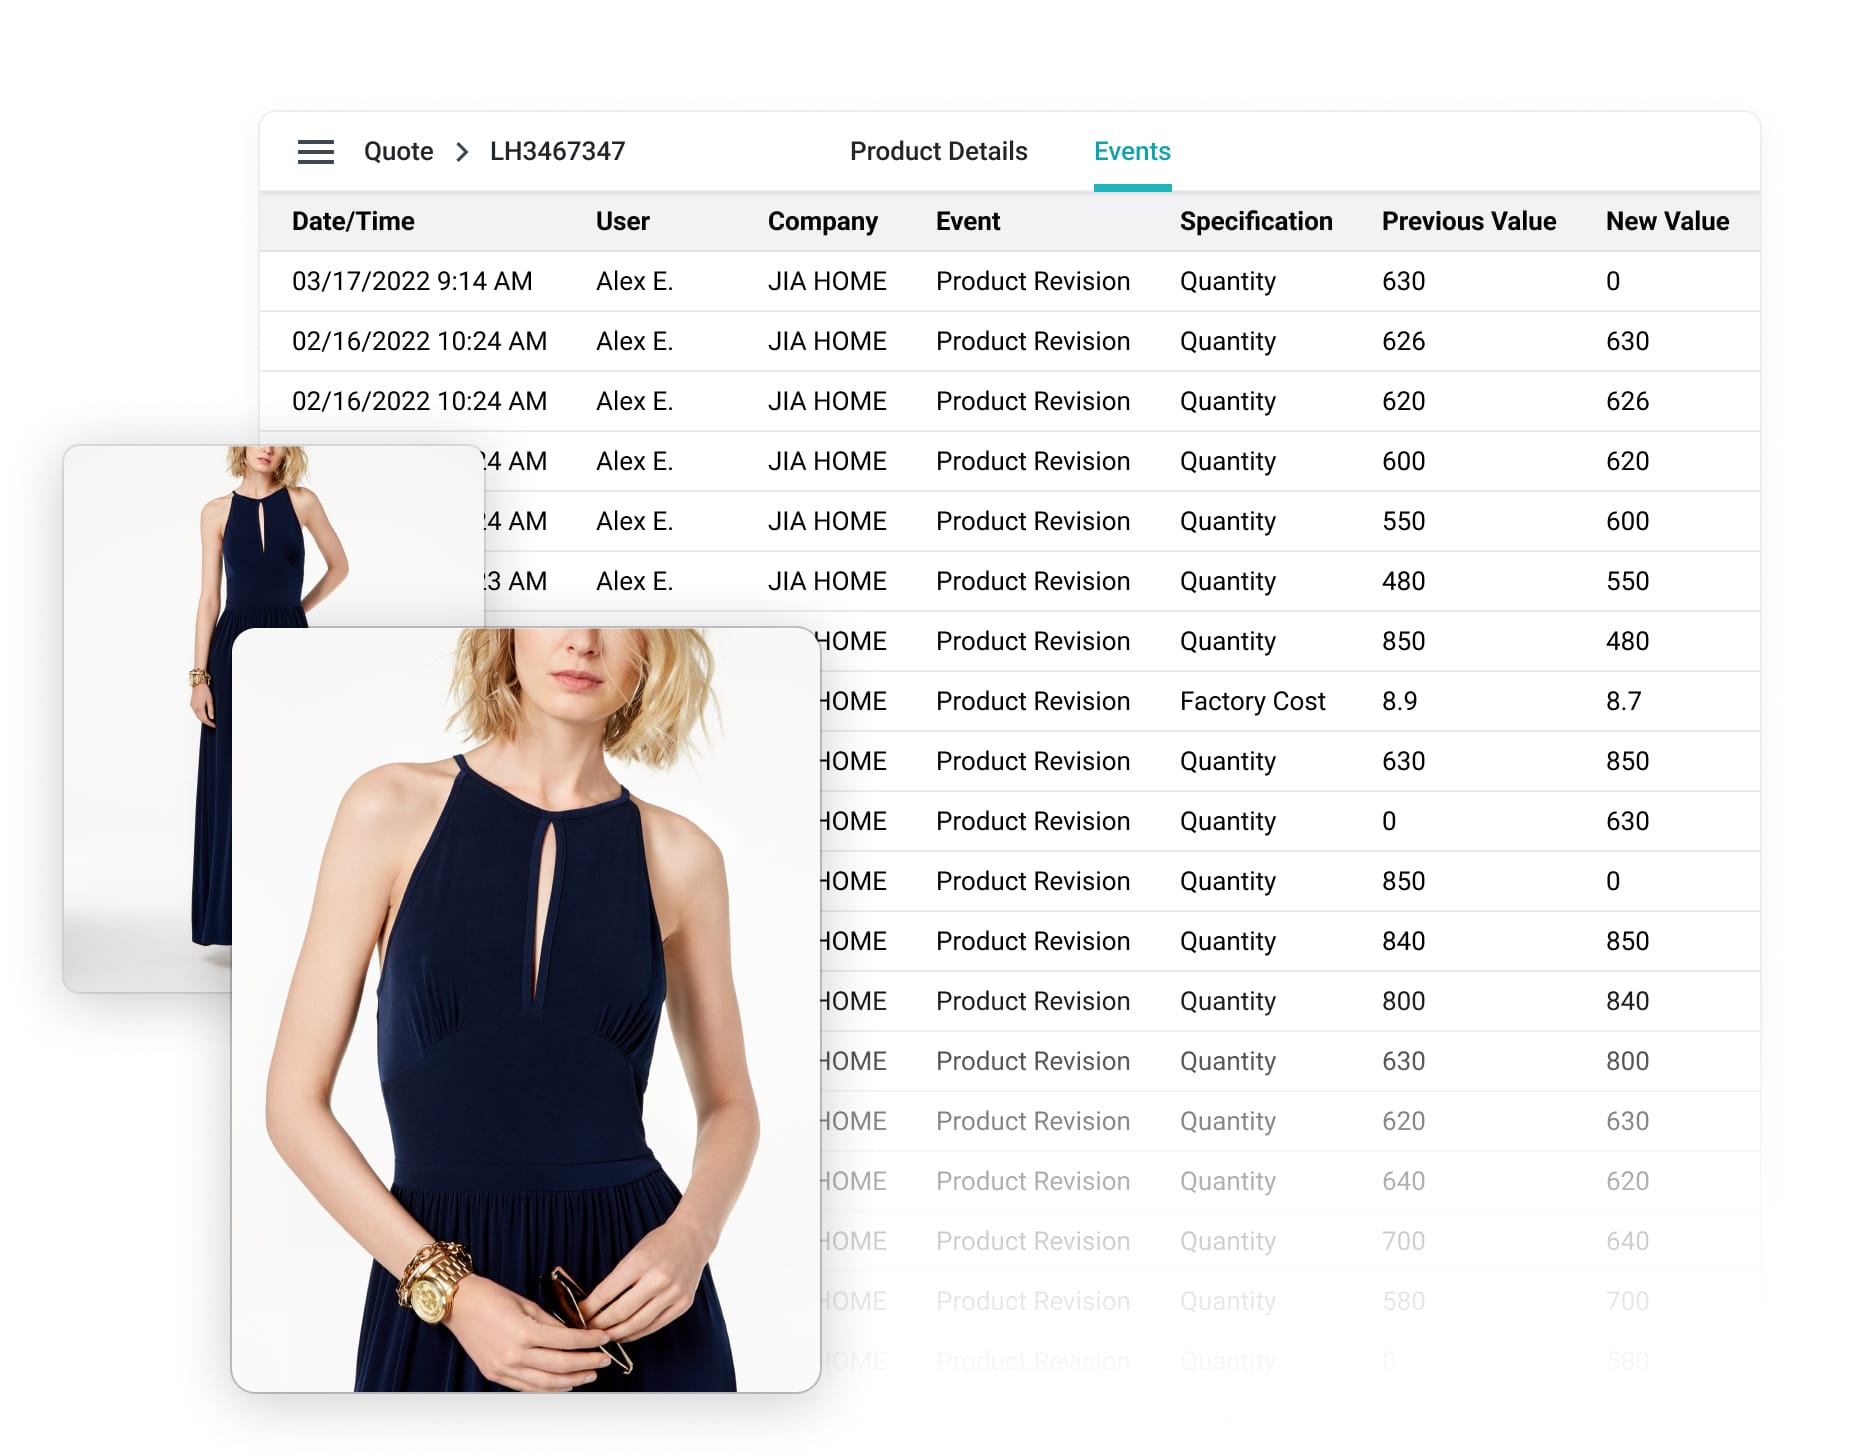
Task: Select the Events tab
Action: point(1131,152)
